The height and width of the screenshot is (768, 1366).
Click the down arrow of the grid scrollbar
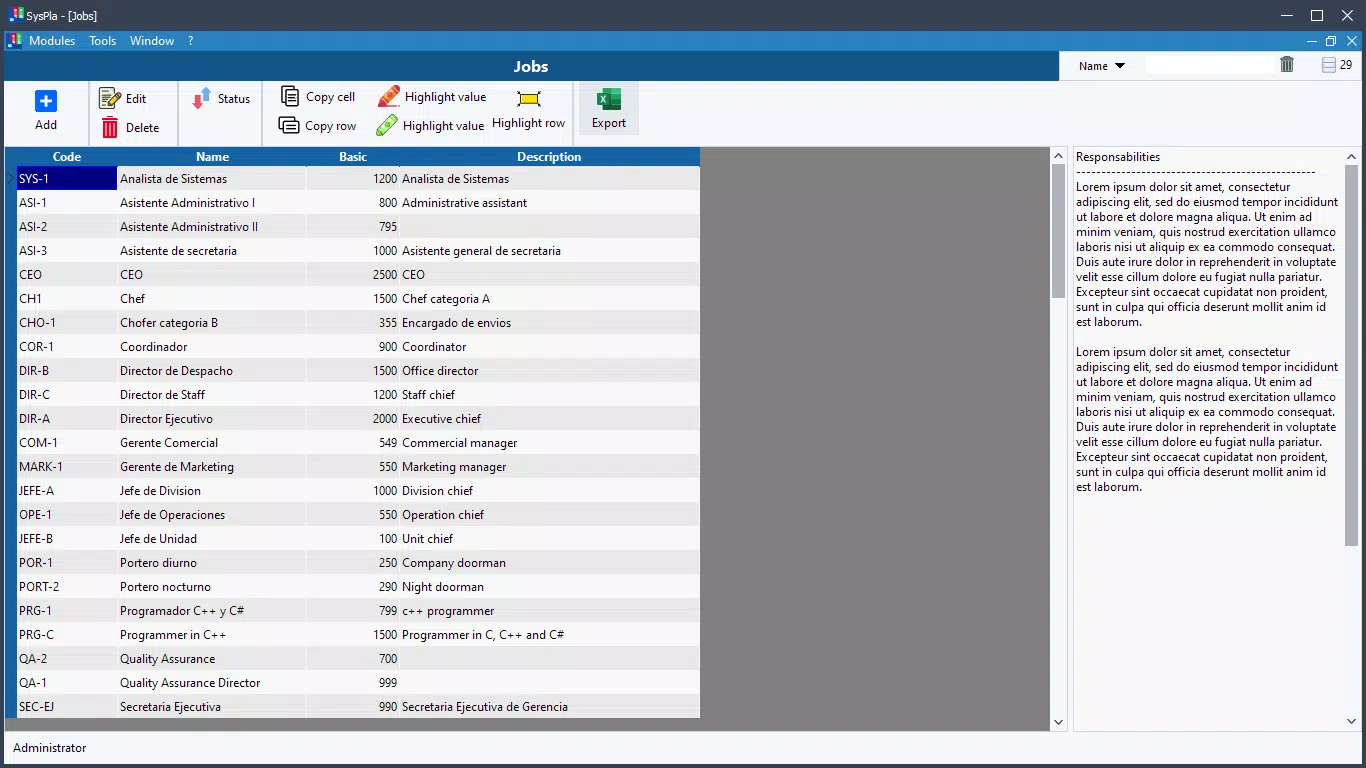1059,722
